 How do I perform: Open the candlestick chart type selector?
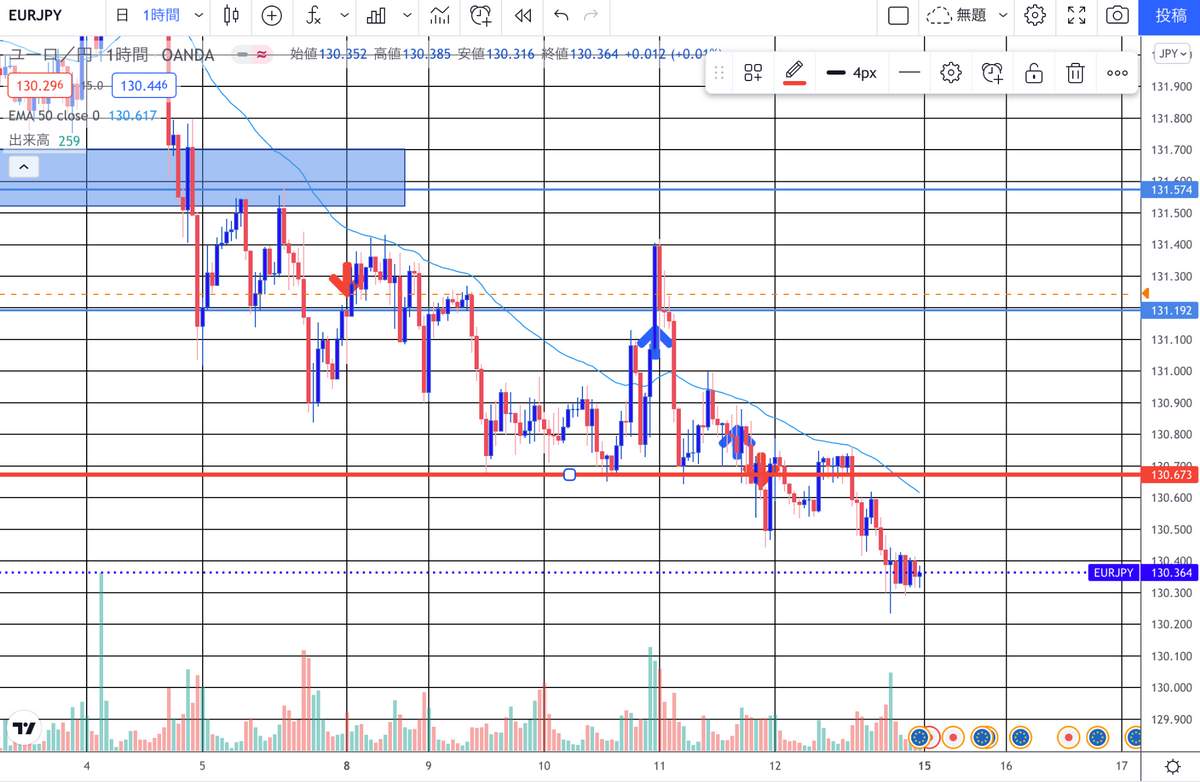coord(231,15)
